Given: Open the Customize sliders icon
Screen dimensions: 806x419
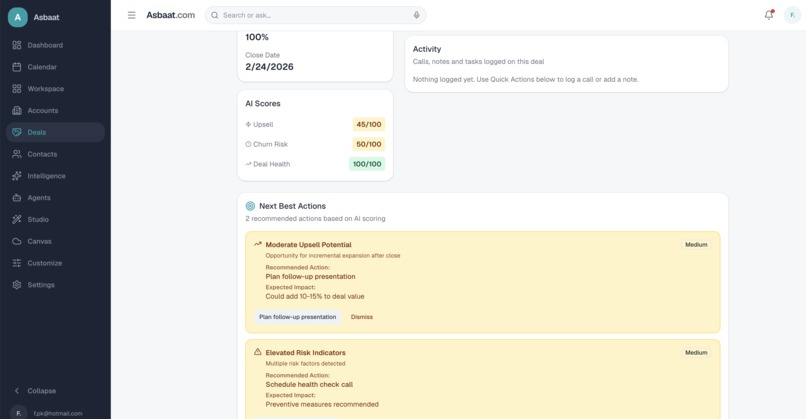Looking at the screenshot, I should pos(17,263).
